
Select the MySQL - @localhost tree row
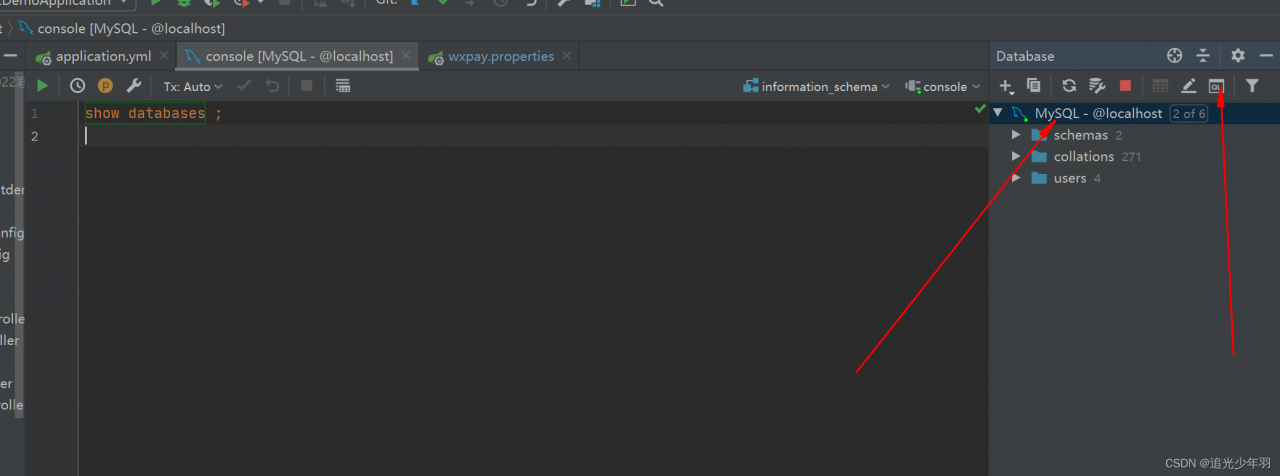(x=1134, y=113)
